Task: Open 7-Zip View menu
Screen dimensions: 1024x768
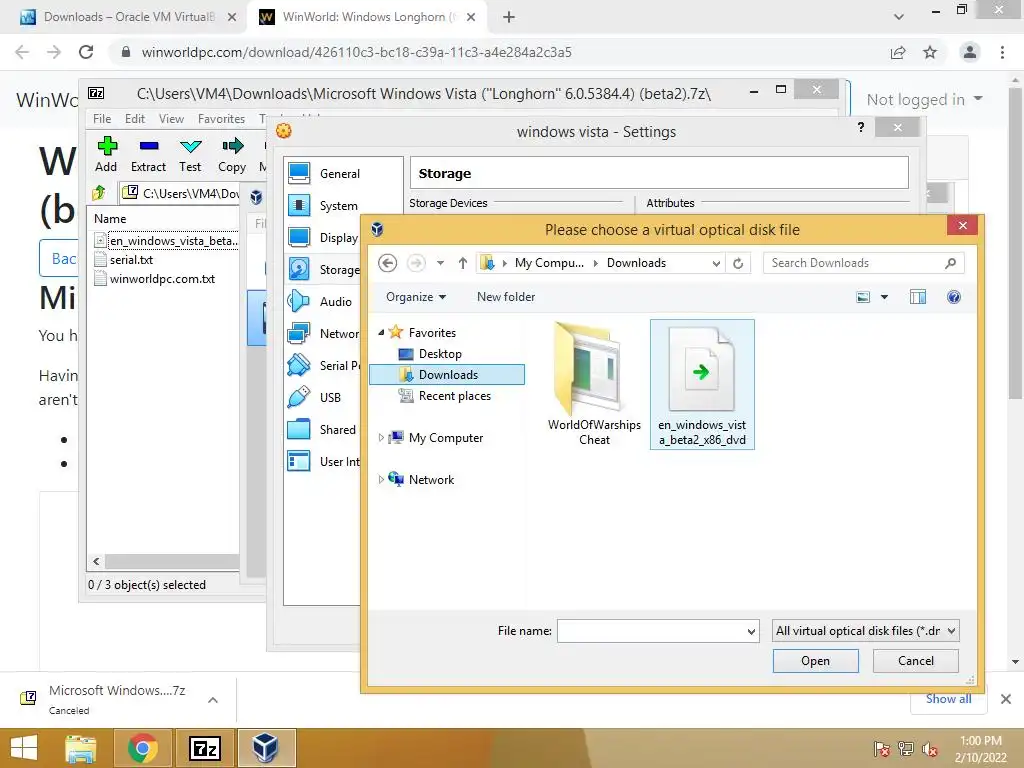Action: (x=171, y=119)
